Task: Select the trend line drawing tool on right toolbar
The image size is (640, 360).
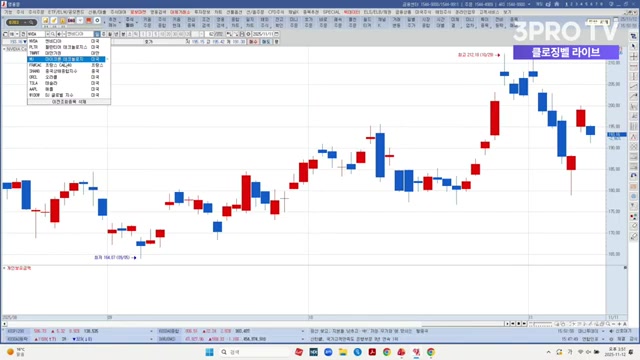Action: [x=633, y=86]
